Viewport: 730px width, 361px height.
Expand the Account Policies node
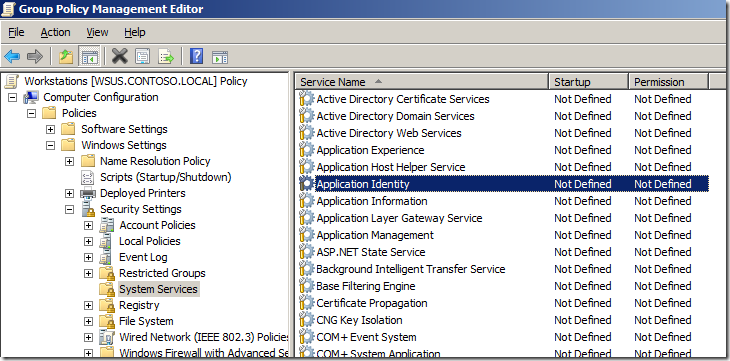click(88, 225)
